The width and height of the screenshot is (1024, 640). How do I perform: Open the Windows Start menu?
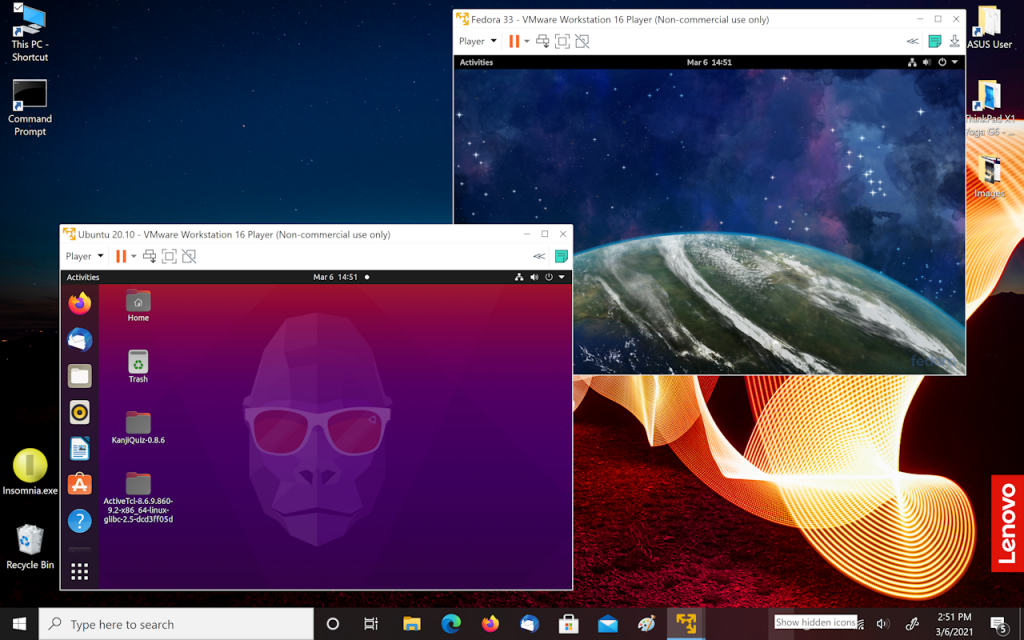[19, 624]
